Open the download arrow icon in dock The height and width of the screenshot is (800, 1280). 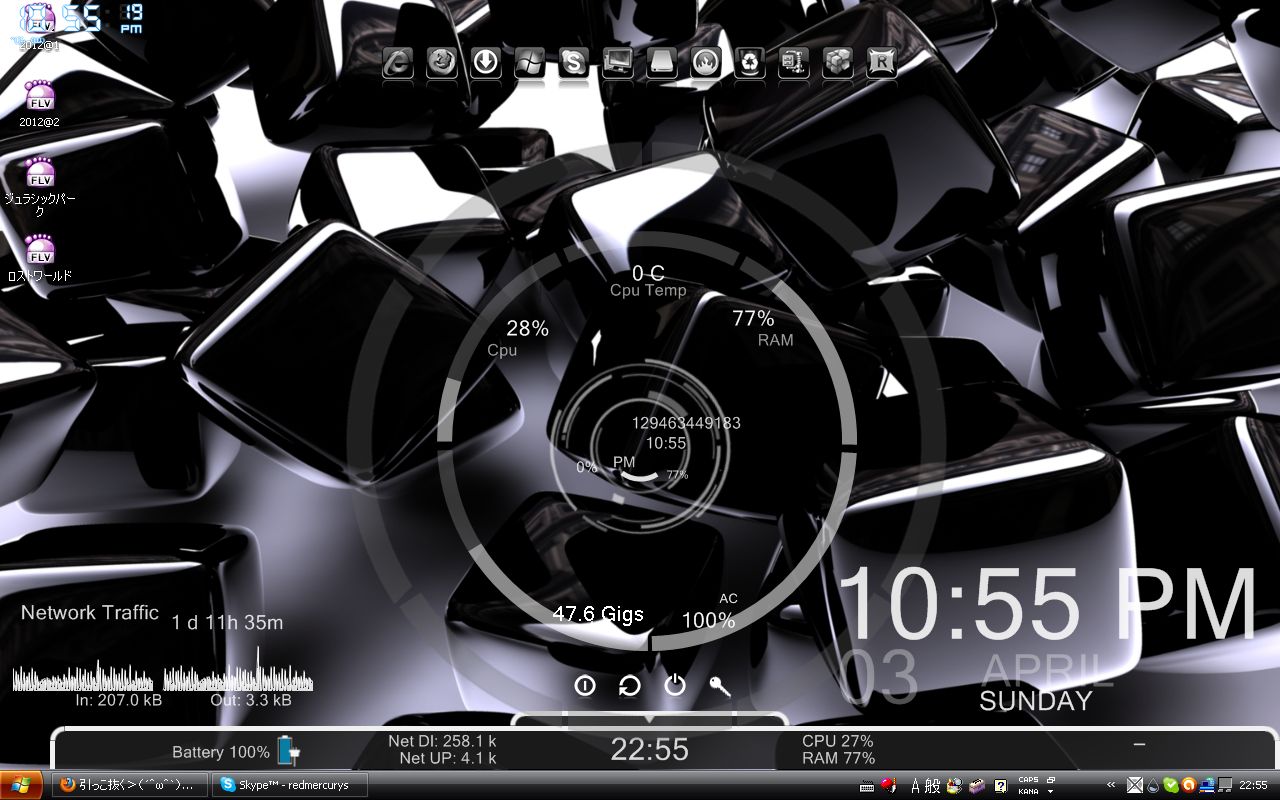pyautogui.click(x=486, y=63)
